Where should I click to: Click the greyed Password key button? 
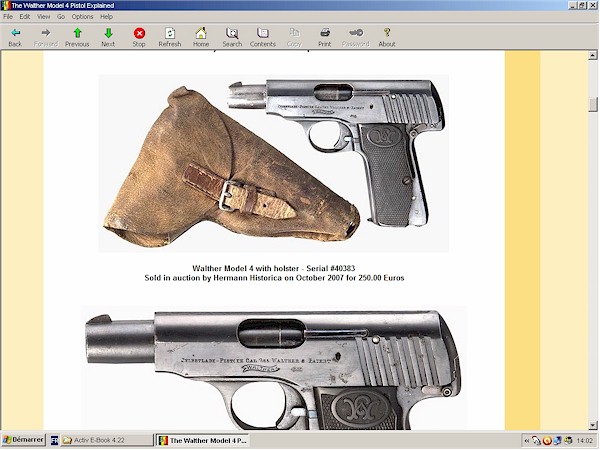tap(356, 38)
